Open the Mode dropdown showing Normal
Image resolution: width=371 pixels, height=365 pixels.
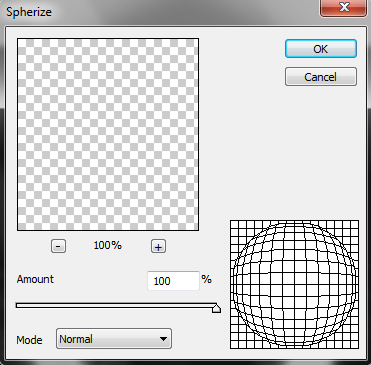pos(114,339)
